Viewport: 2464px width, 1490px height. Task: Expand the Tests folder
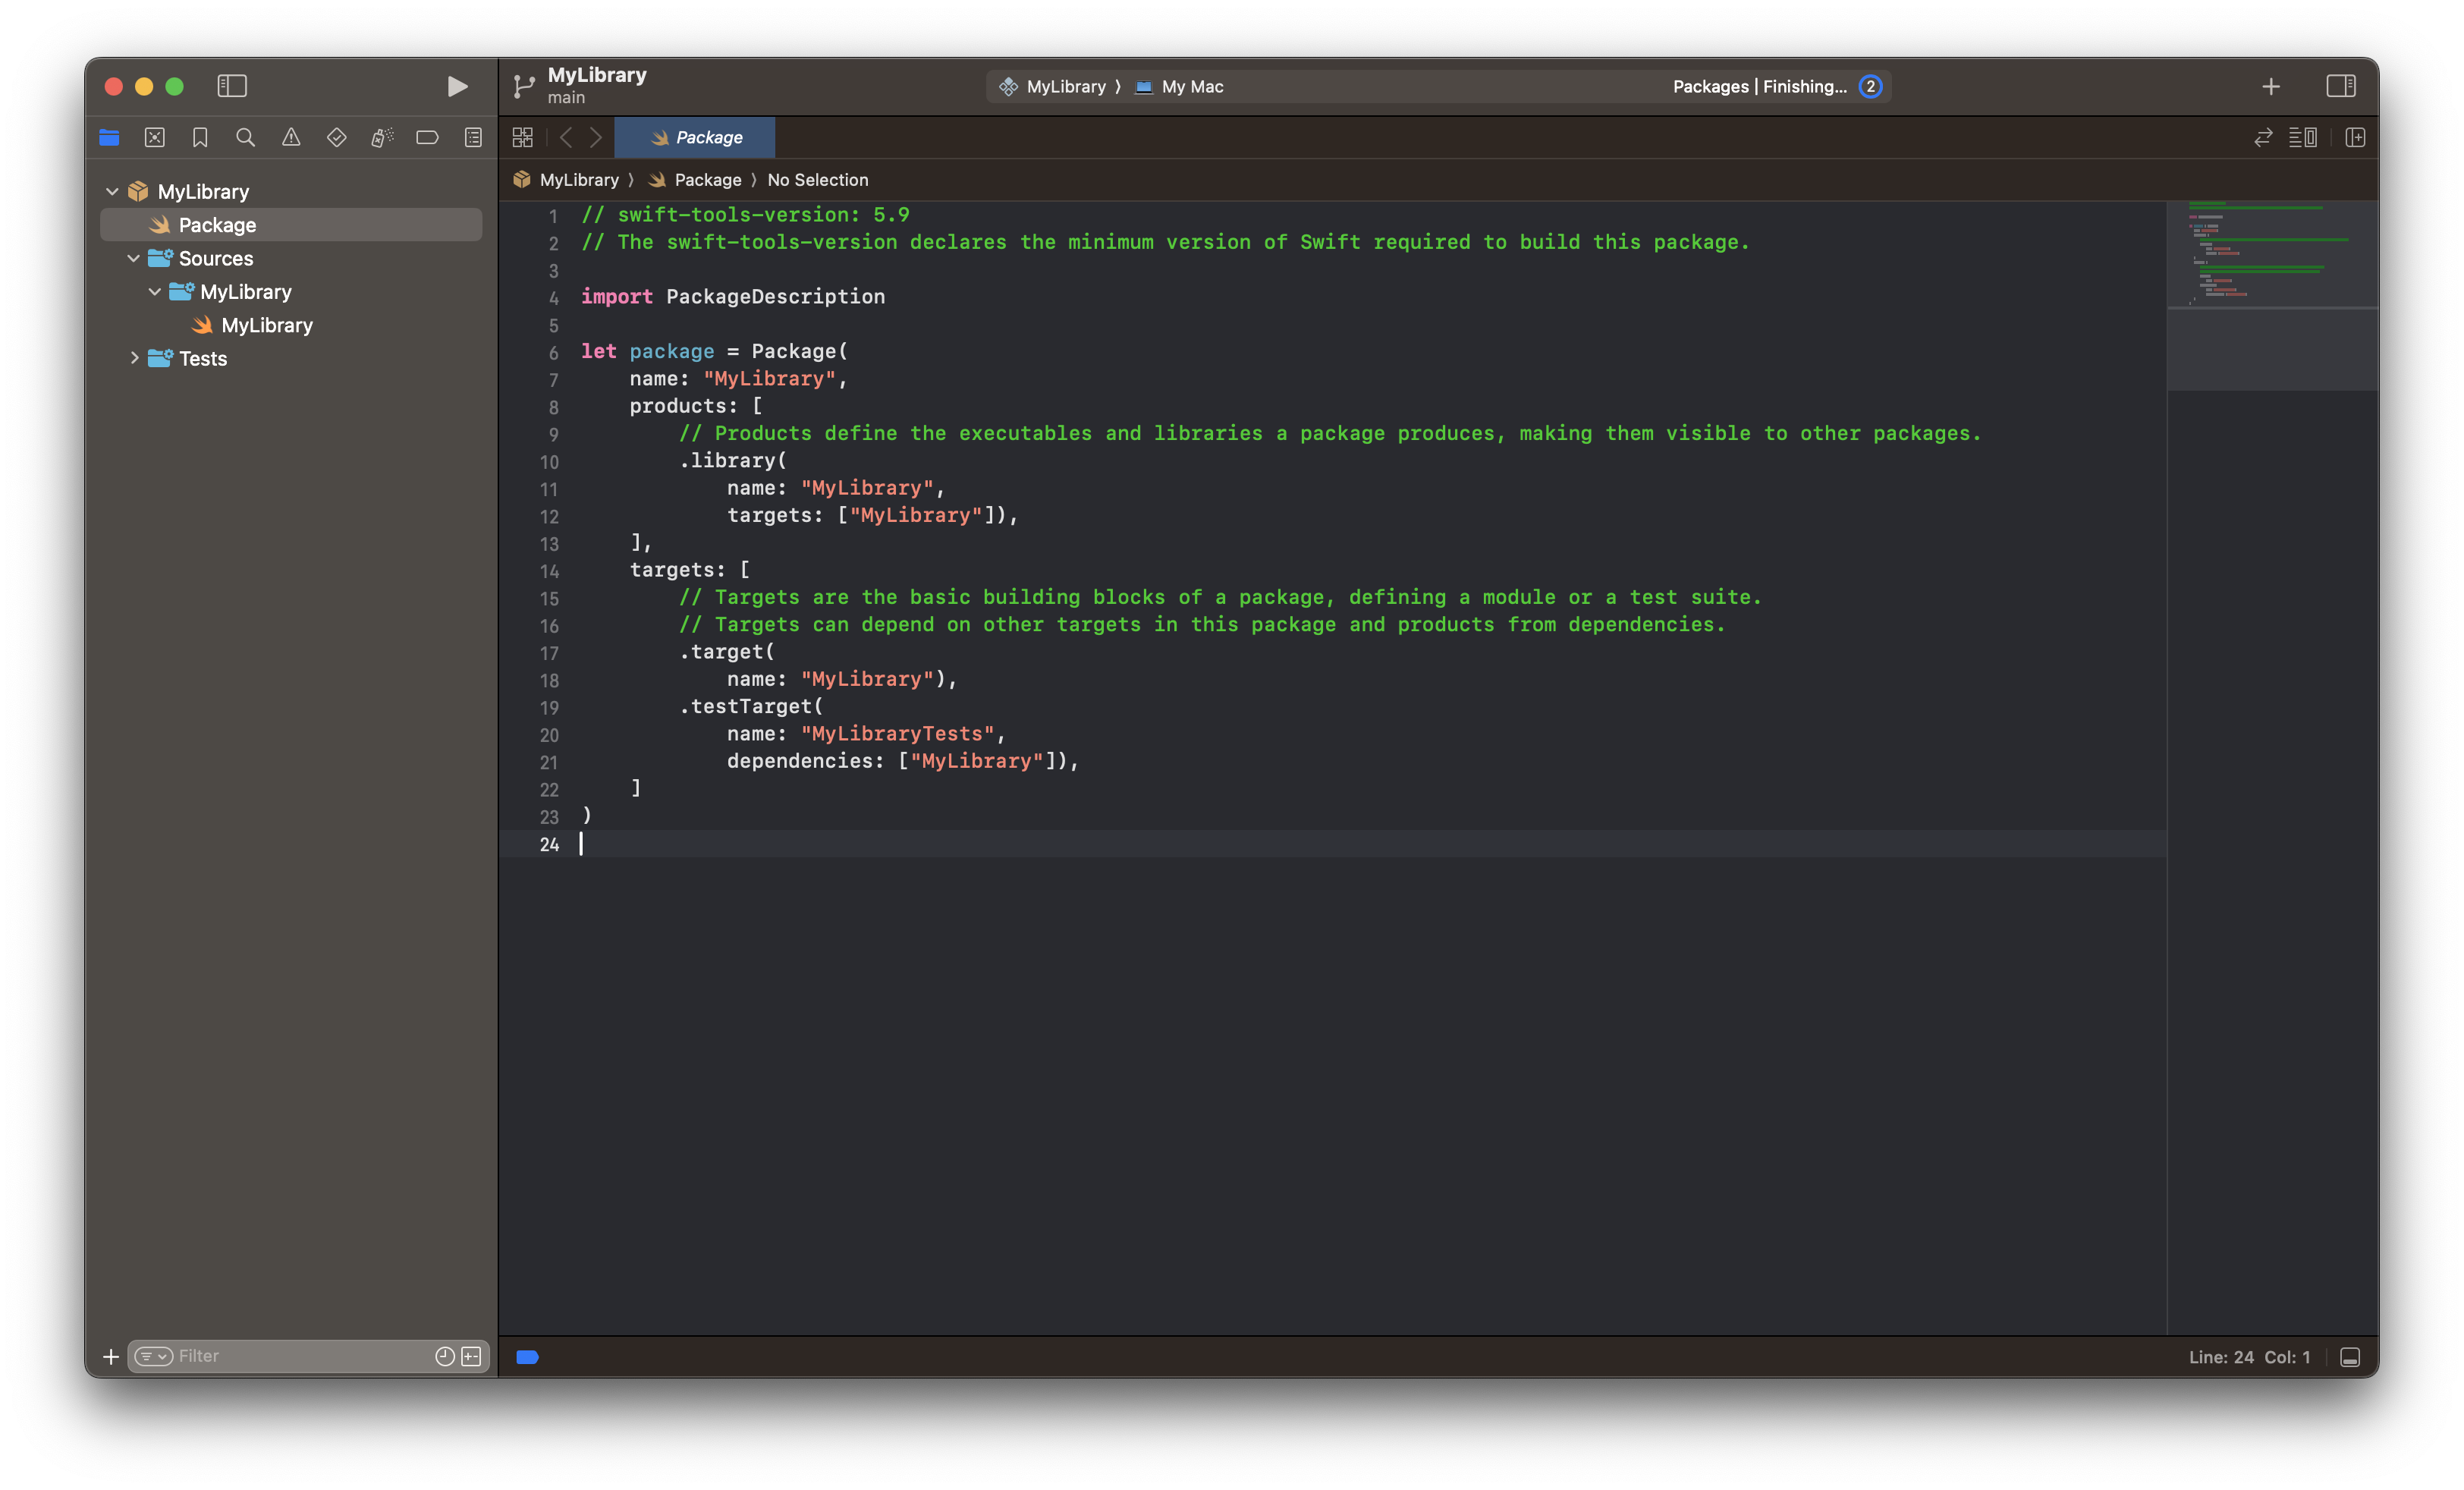coord(134,358)
